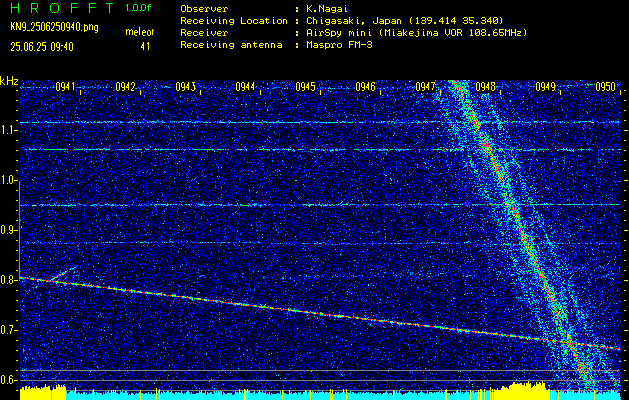Click the Receiver label

point(204,33)
